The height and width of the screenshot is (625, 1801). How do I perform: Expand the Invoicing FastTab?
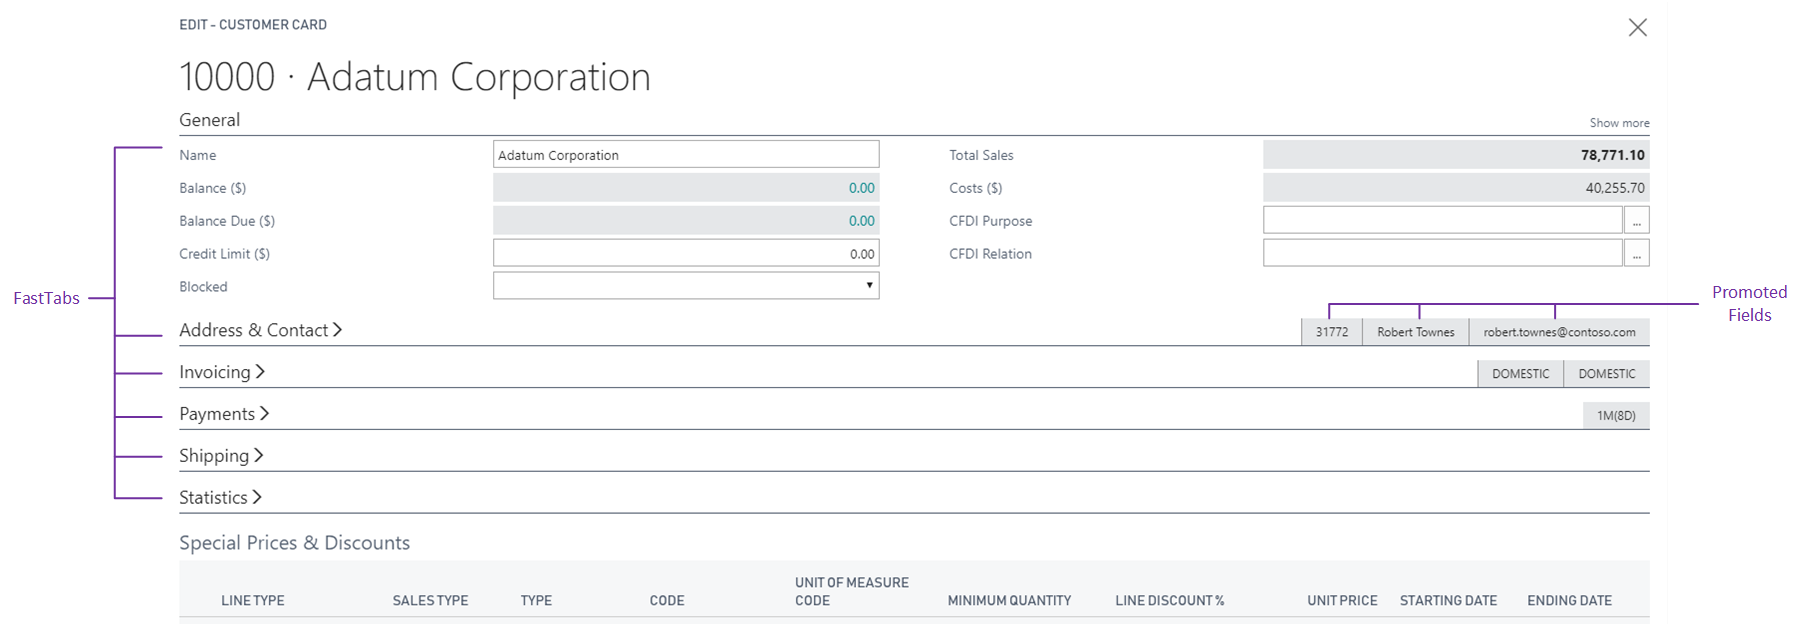(x=222, y=372)
